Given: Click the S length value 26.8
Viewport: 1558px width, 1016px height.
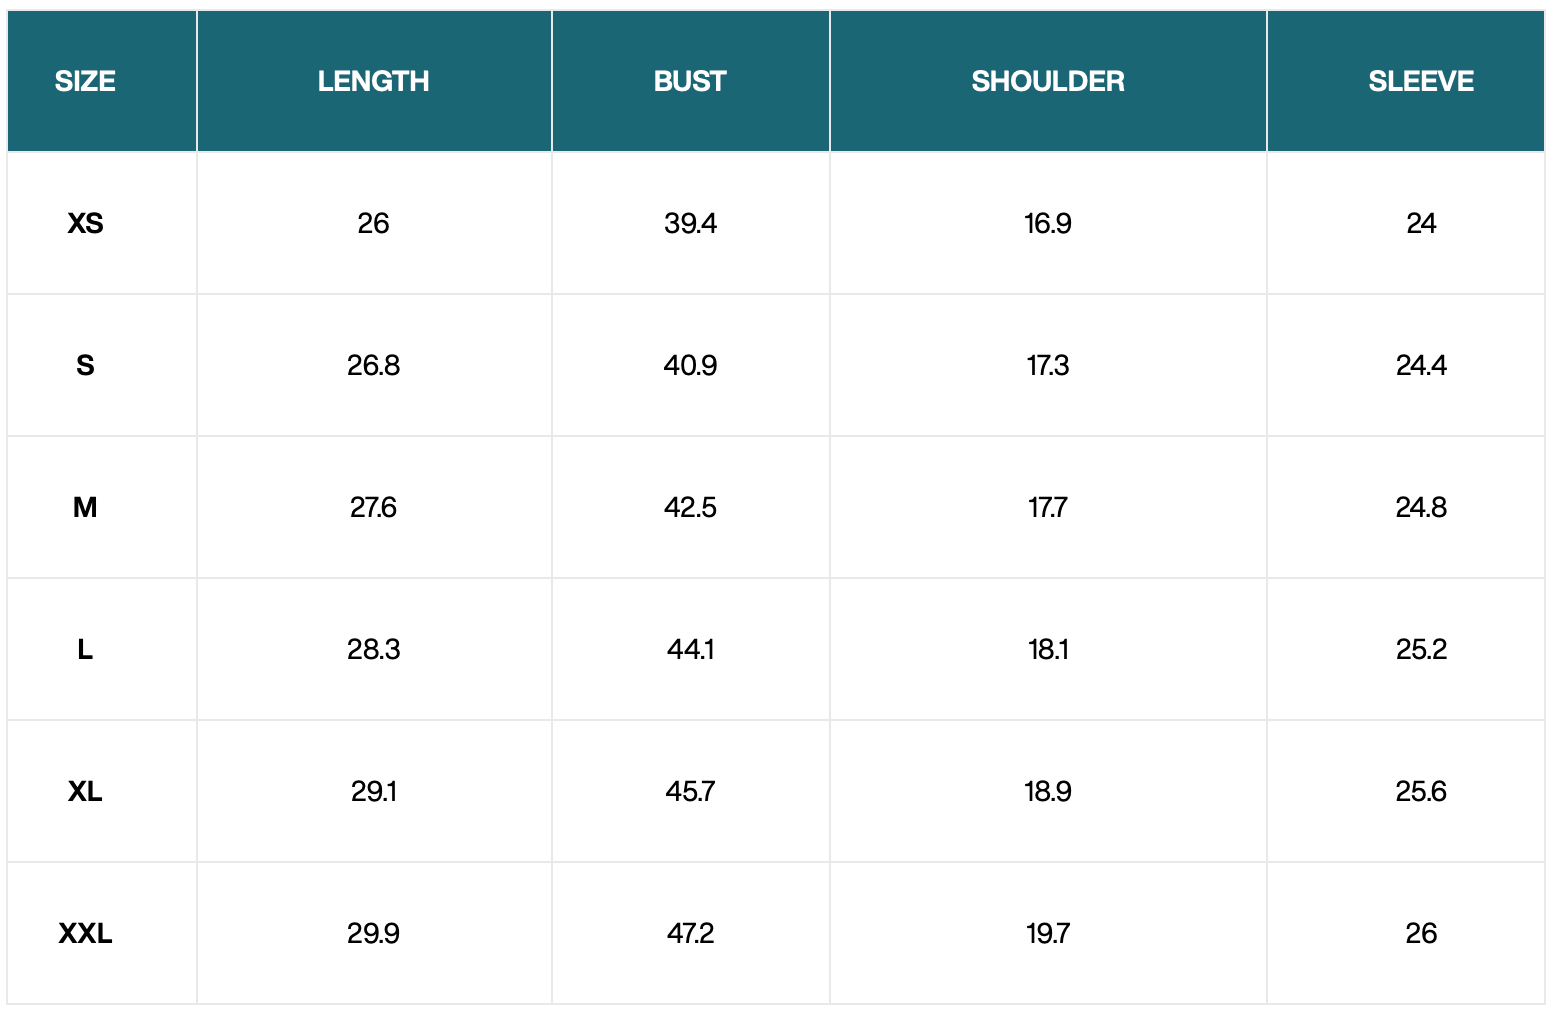Looking at the screenshot, I should [373, 365].
